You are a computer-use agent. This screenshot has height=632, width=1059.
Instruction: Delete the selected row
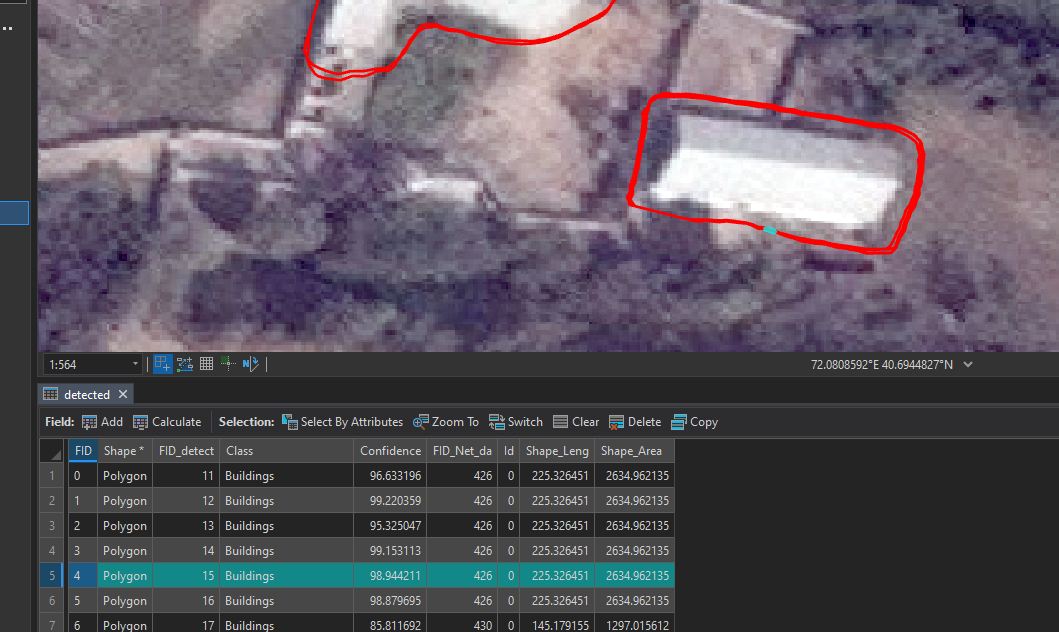[x=635, y=421]
